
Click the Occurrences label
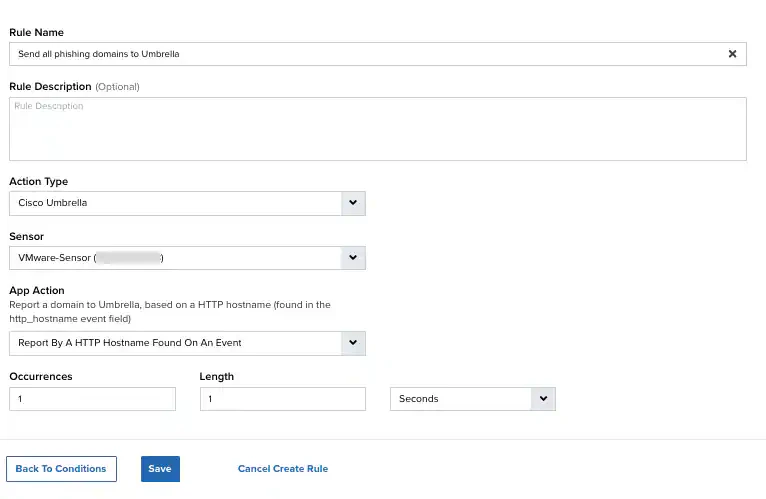(41, 376)
